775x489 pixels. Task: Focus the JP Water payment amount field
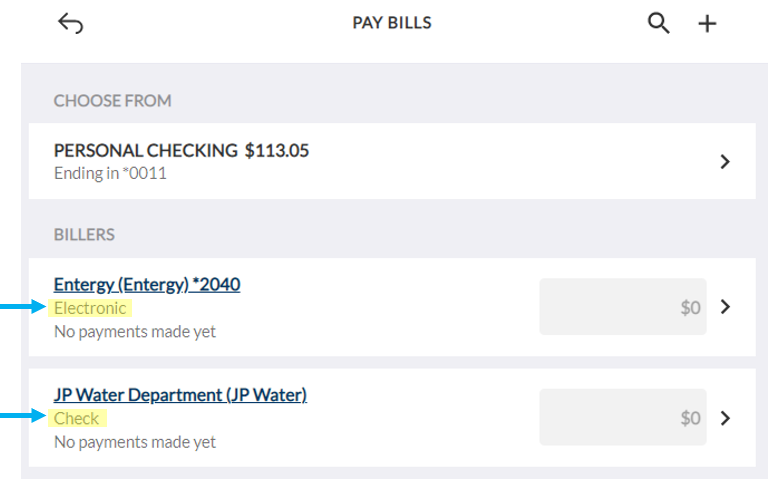pyautogui.click(x=622, y=417)
